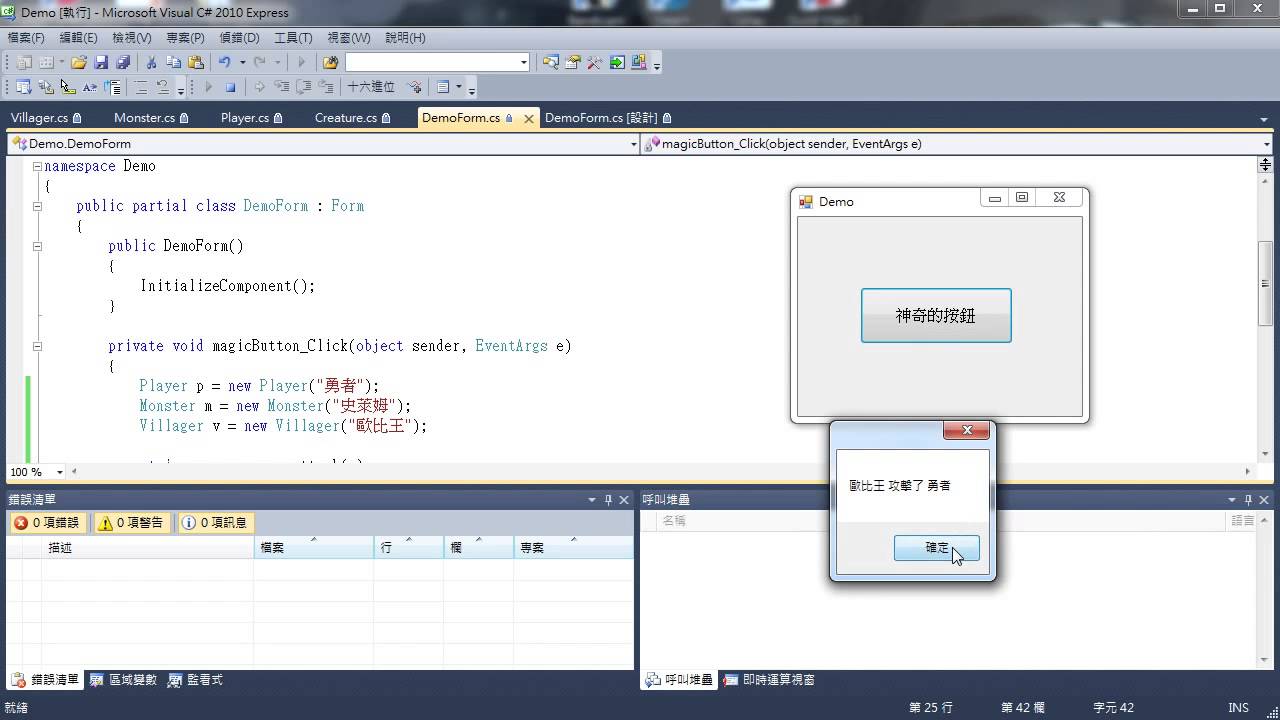Collapse the DemoForm() constructor outline
The width and height of the screenshot is (1280, 720).
coord(37,246)
